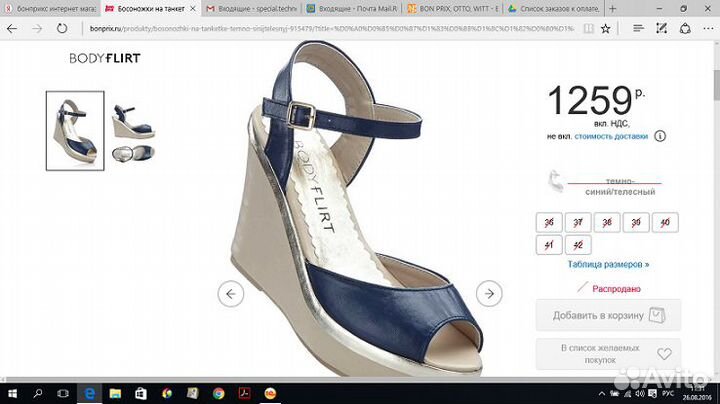Choose size 38
Viewport: 720px width, 404px height.
pyautogui.click(x=607, y=223)
